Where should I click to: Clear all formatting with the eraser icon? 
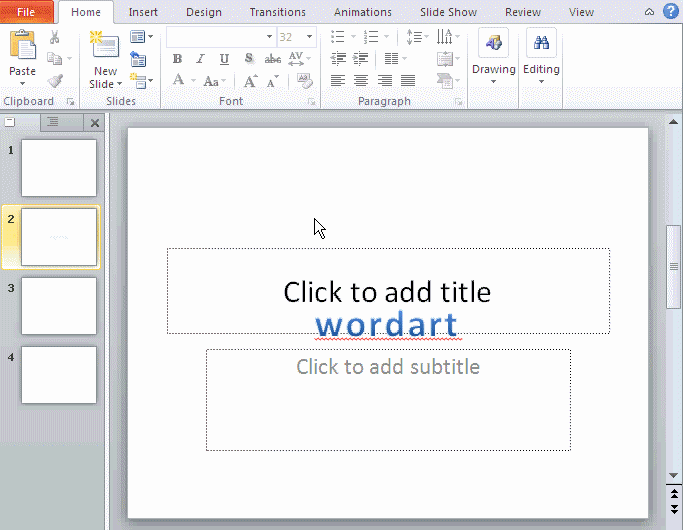click(x=304, y=81)
